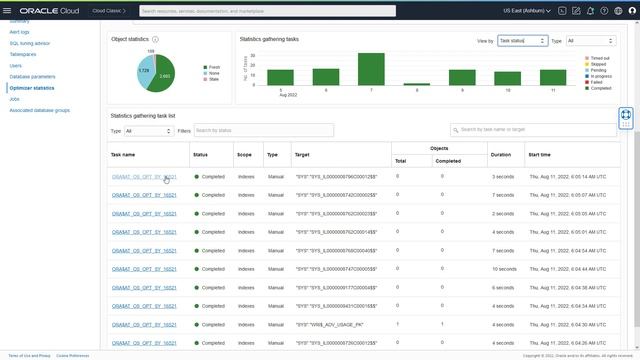The width and height of the screenshot is (640, 360).
Task: Open the chart Type All dropdown
Action: (591, 41)
